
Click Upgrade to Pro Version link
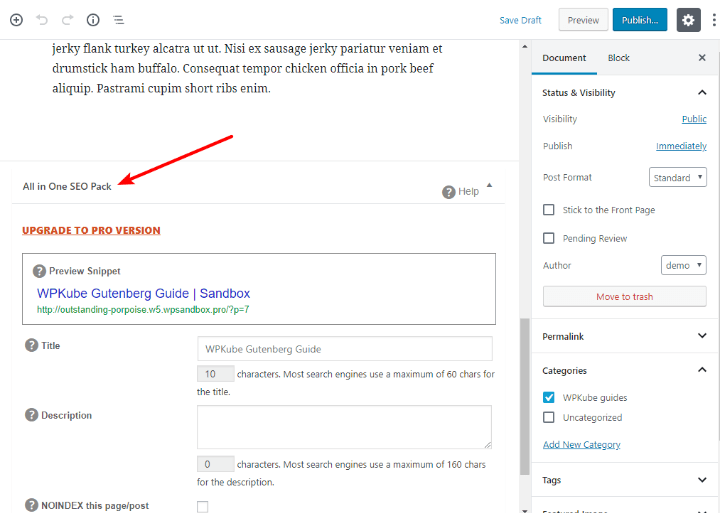point(91,231)
